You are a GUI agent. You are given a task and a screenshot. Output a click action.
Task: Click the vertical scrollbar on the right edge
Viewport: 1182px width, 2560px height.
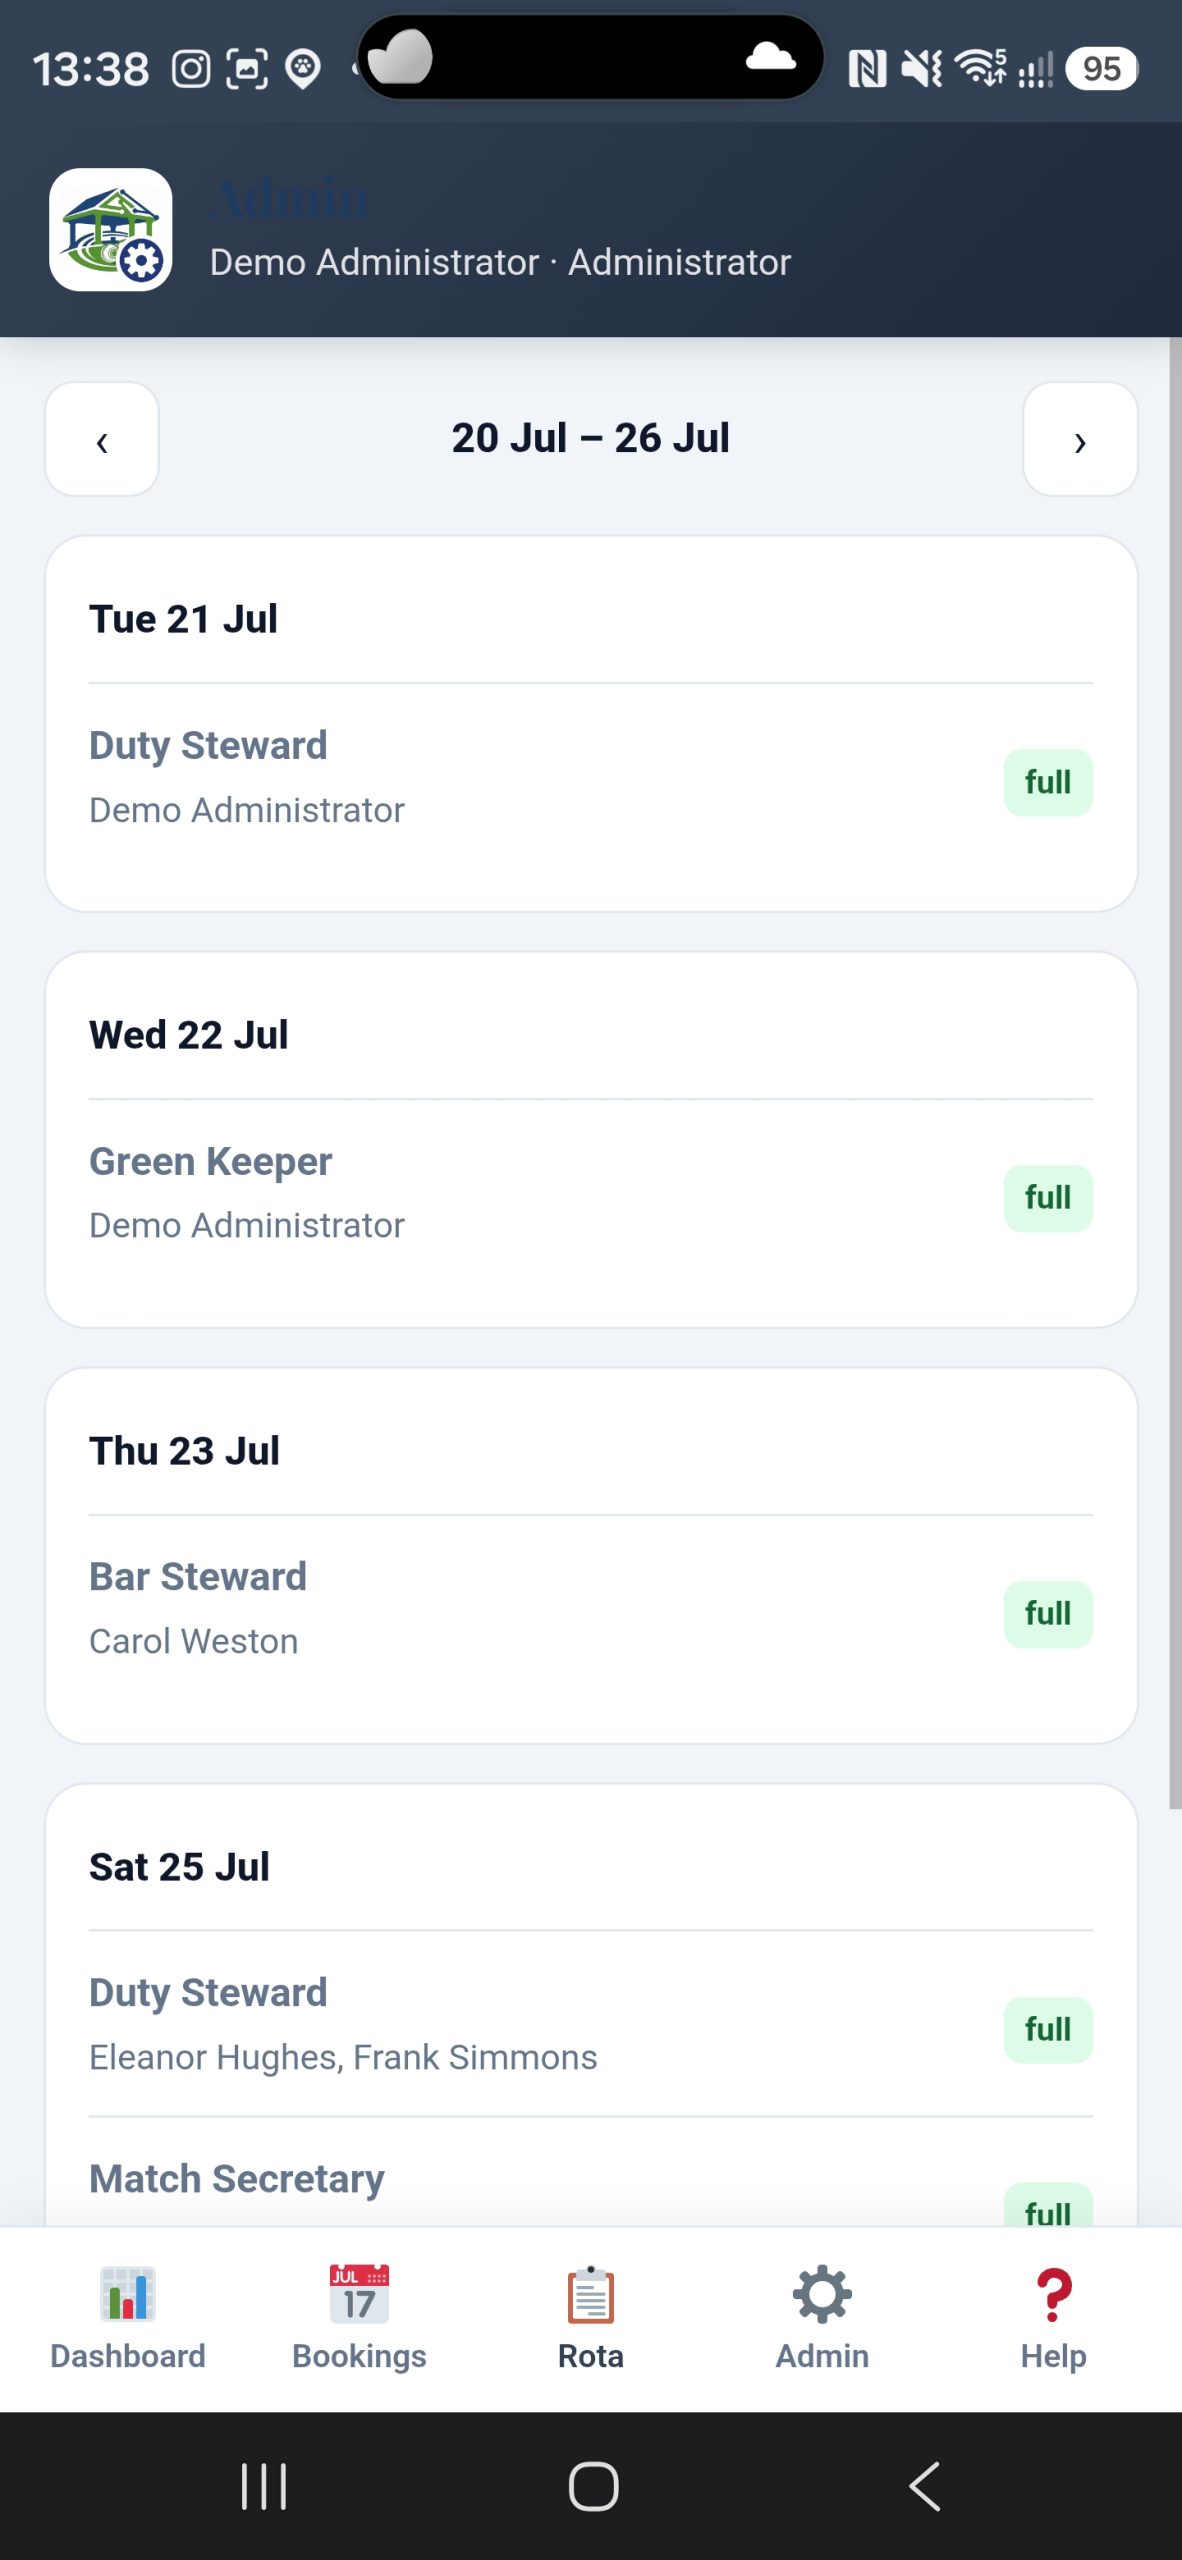[x=1175, y=1073]
